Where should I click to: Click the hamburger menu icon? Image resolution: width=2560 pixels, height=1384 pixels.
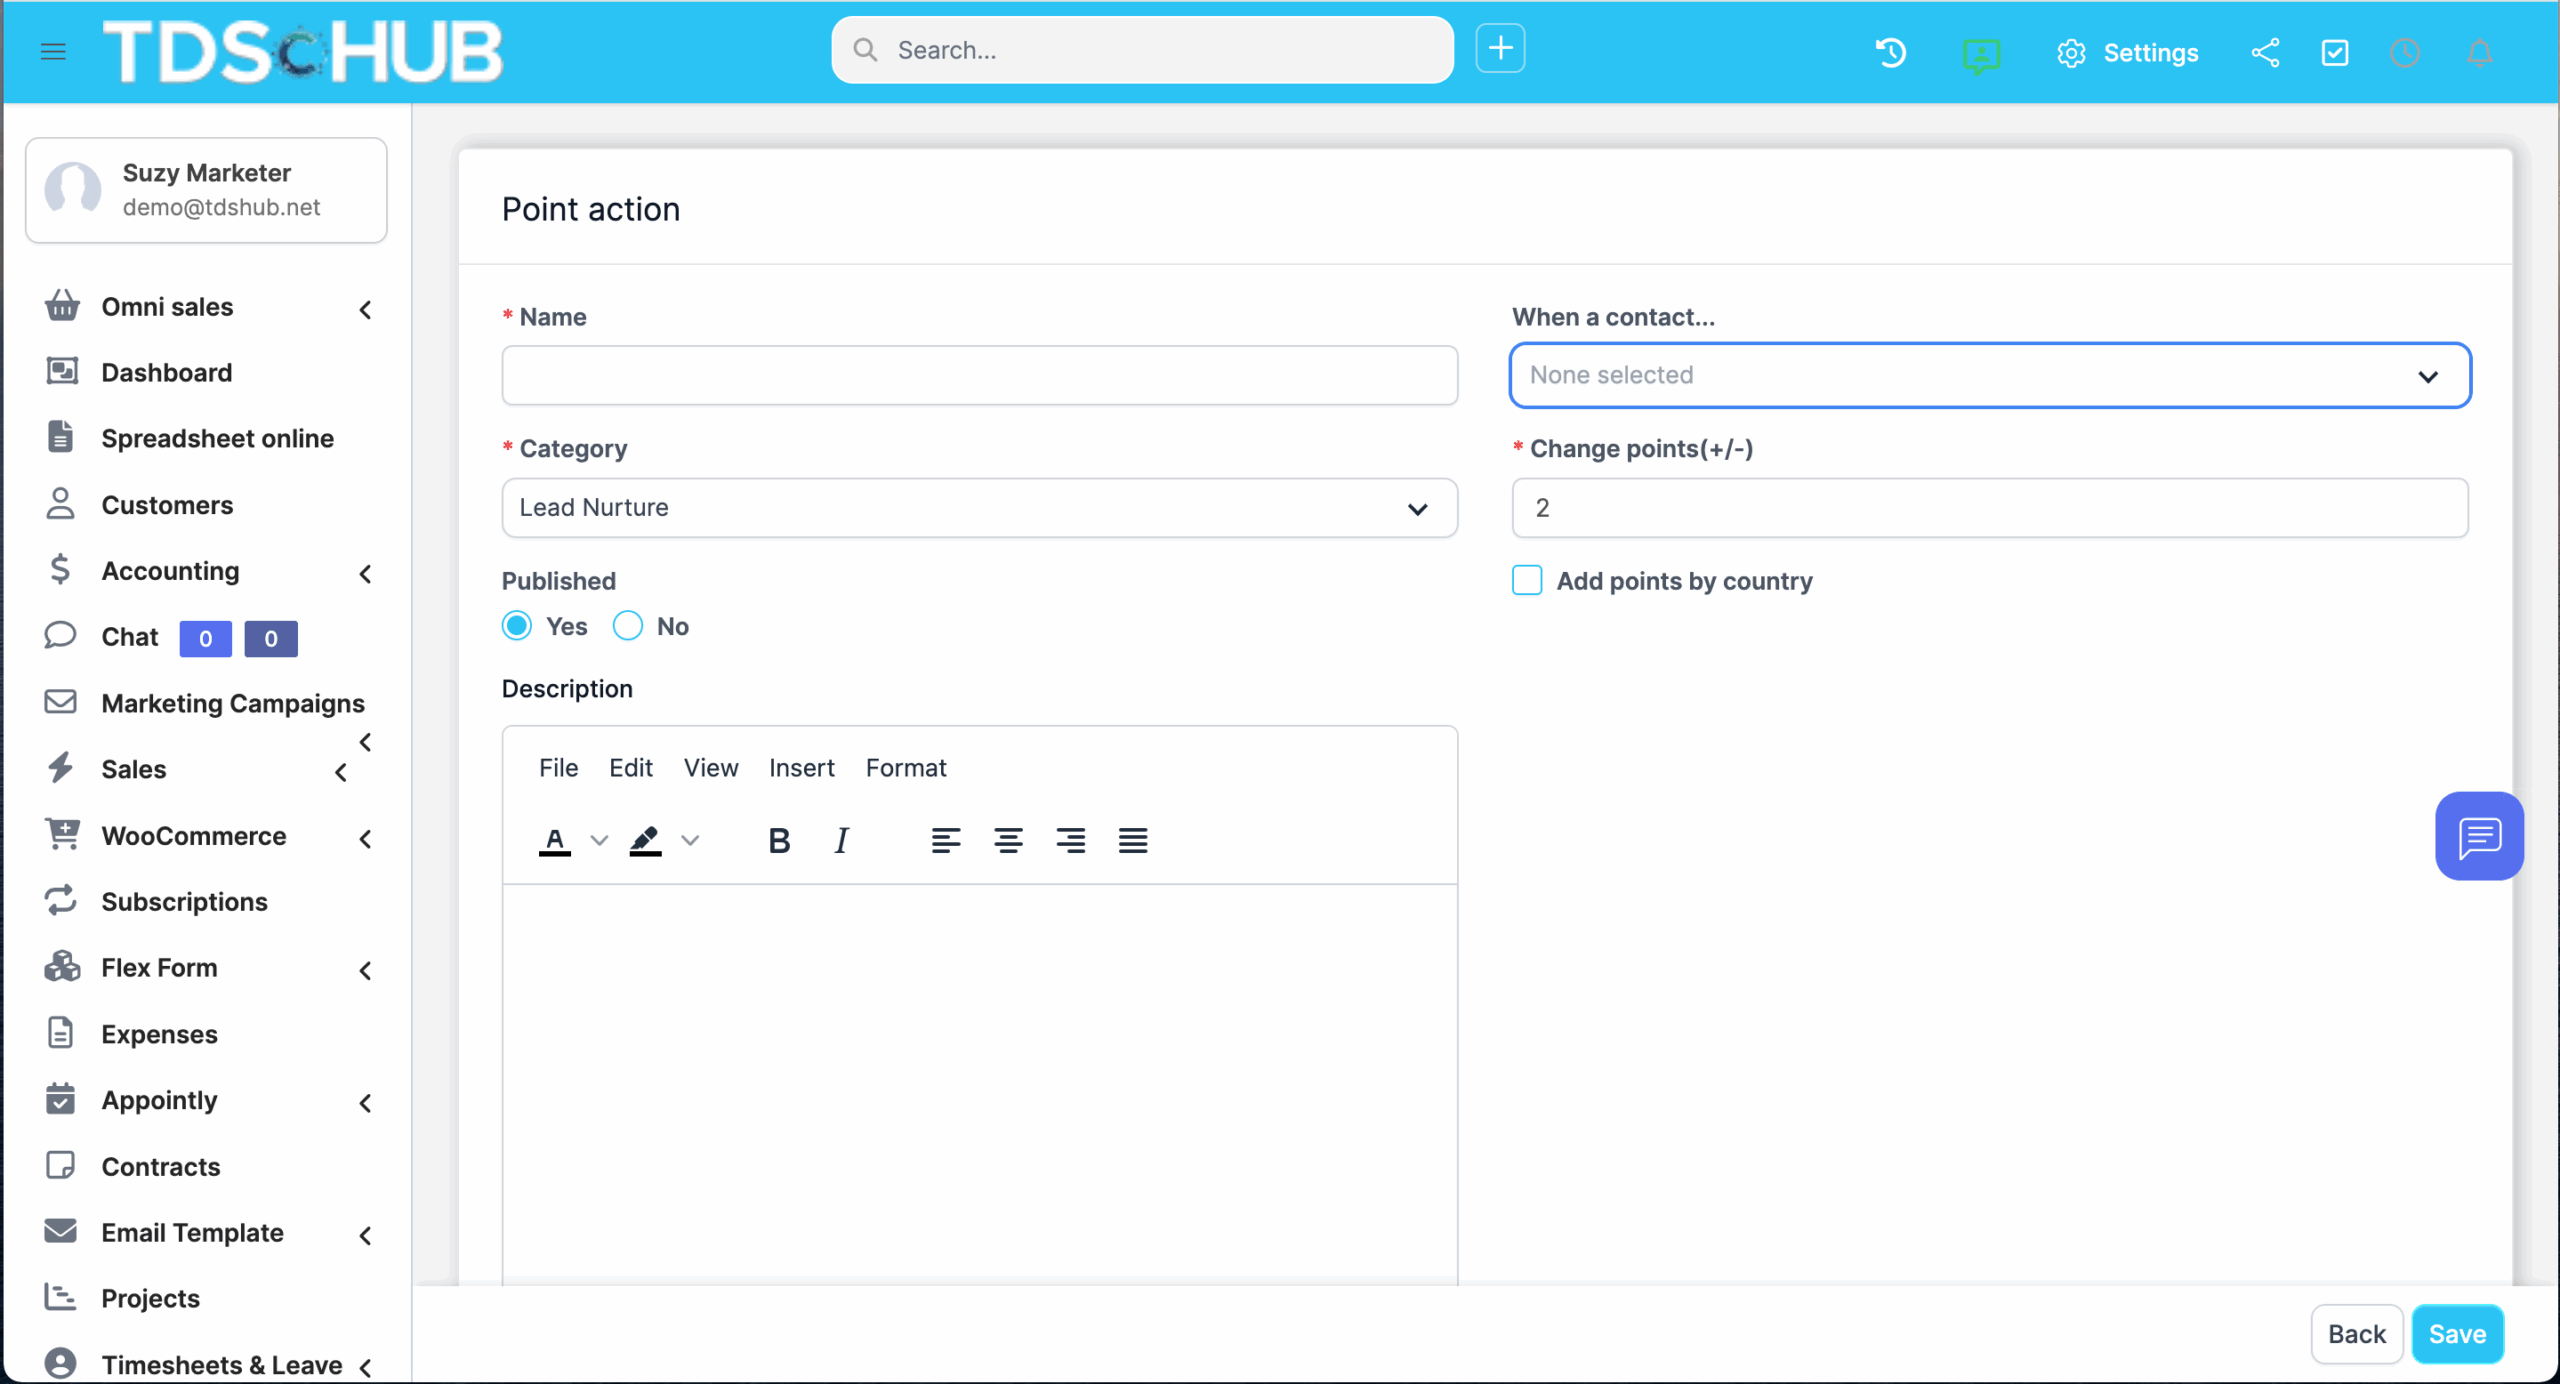click(x=53, y=51)
